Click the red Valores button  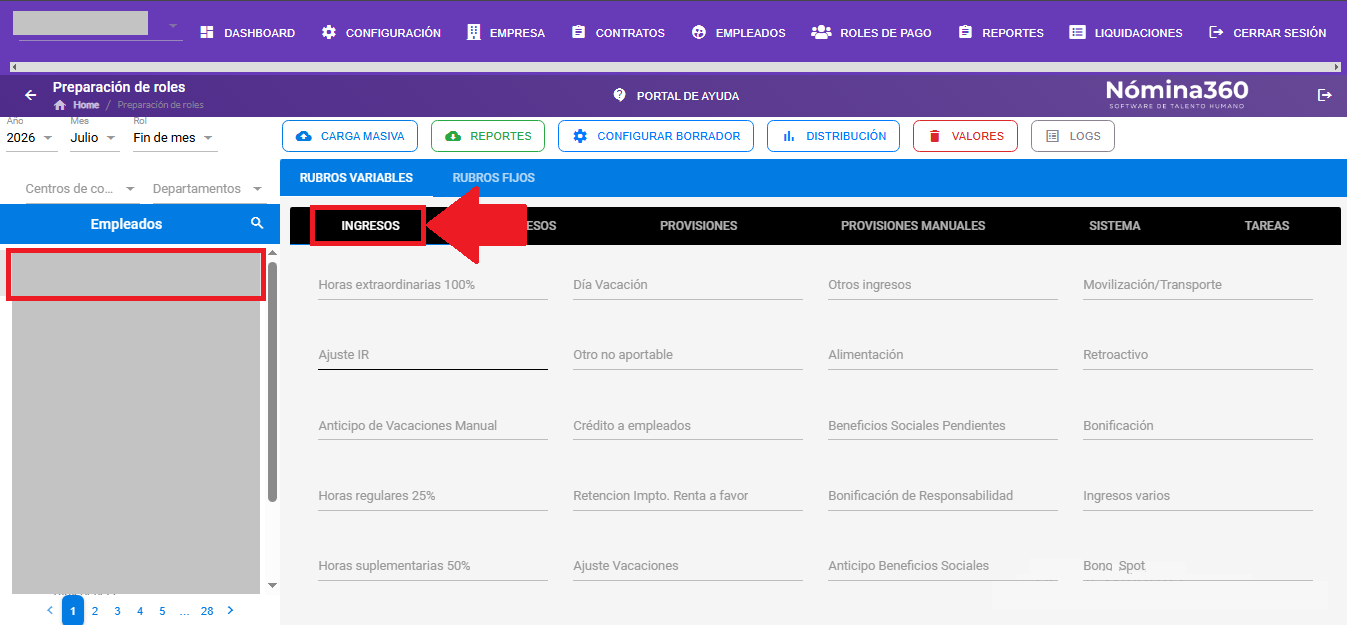pyautogui.click(x=965, y=136)
